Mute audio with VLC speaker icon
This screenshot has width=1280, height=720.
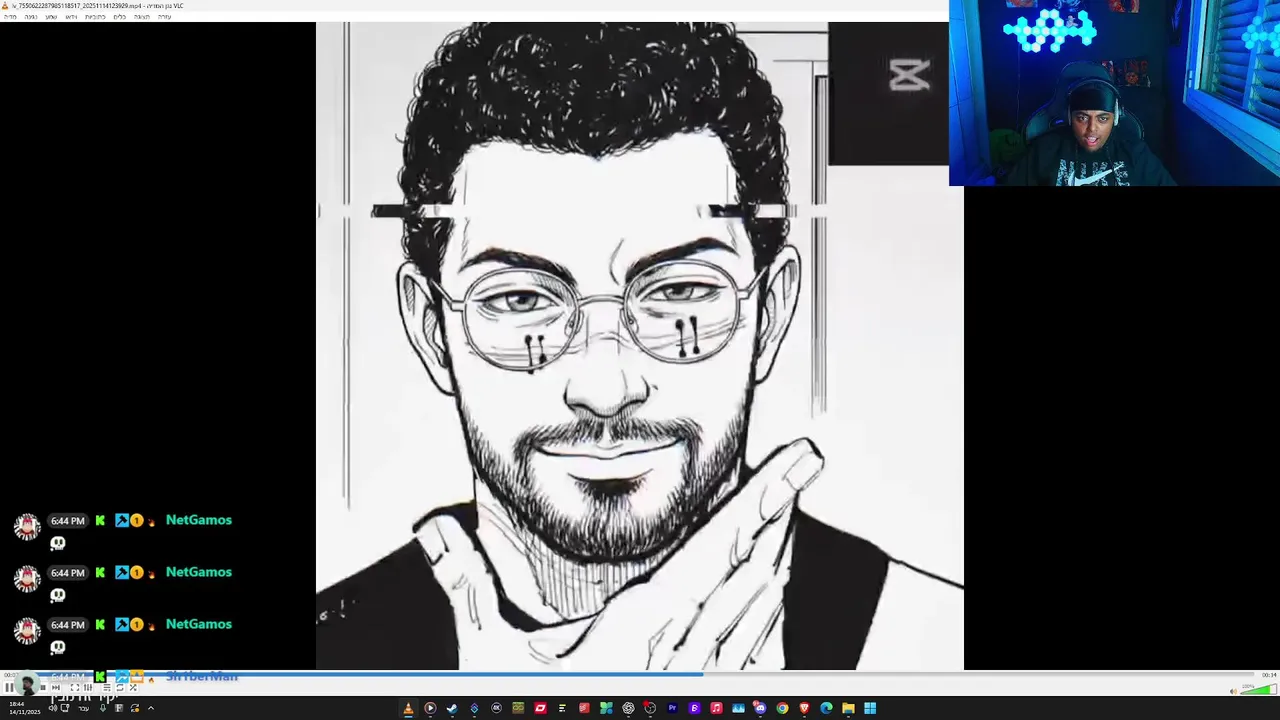(1234, 690)
